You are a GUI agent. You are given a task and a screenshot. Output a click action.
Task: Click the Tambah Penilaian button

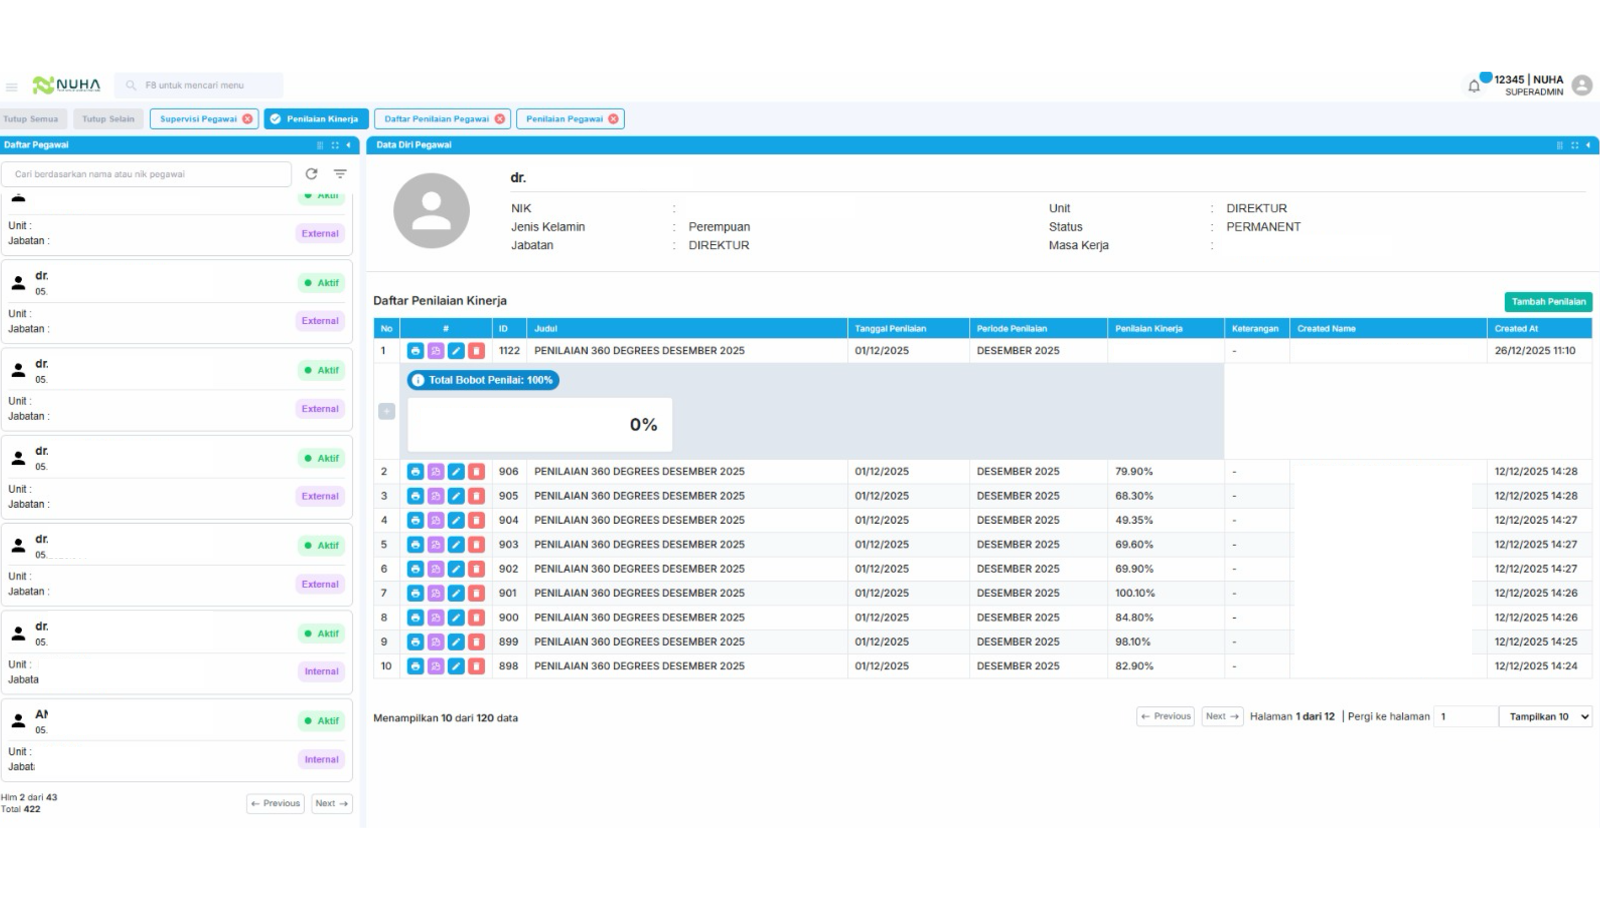point(1548,301)
